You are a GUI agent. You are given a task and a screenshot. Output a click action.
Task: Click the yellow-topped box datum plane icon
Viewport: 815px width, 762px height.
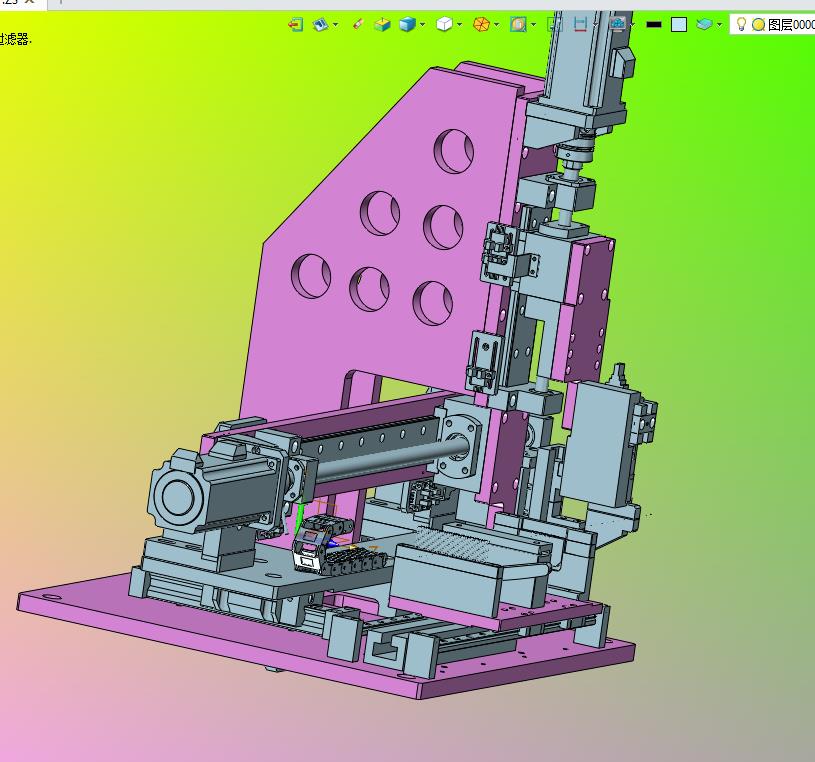[x=382, y=24]
